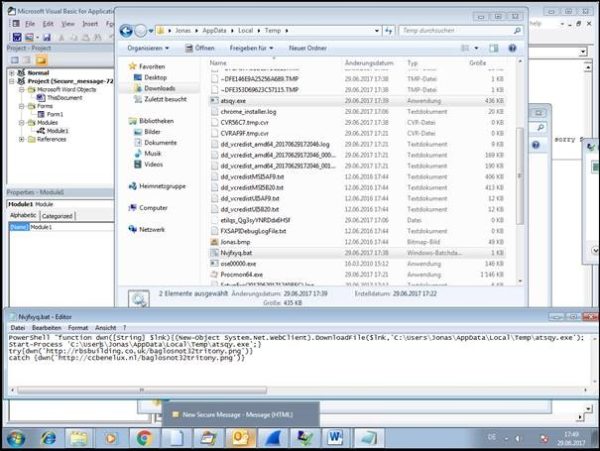
Task: Switch to Alphabetic tab in Properties
Action: [23, 215]
